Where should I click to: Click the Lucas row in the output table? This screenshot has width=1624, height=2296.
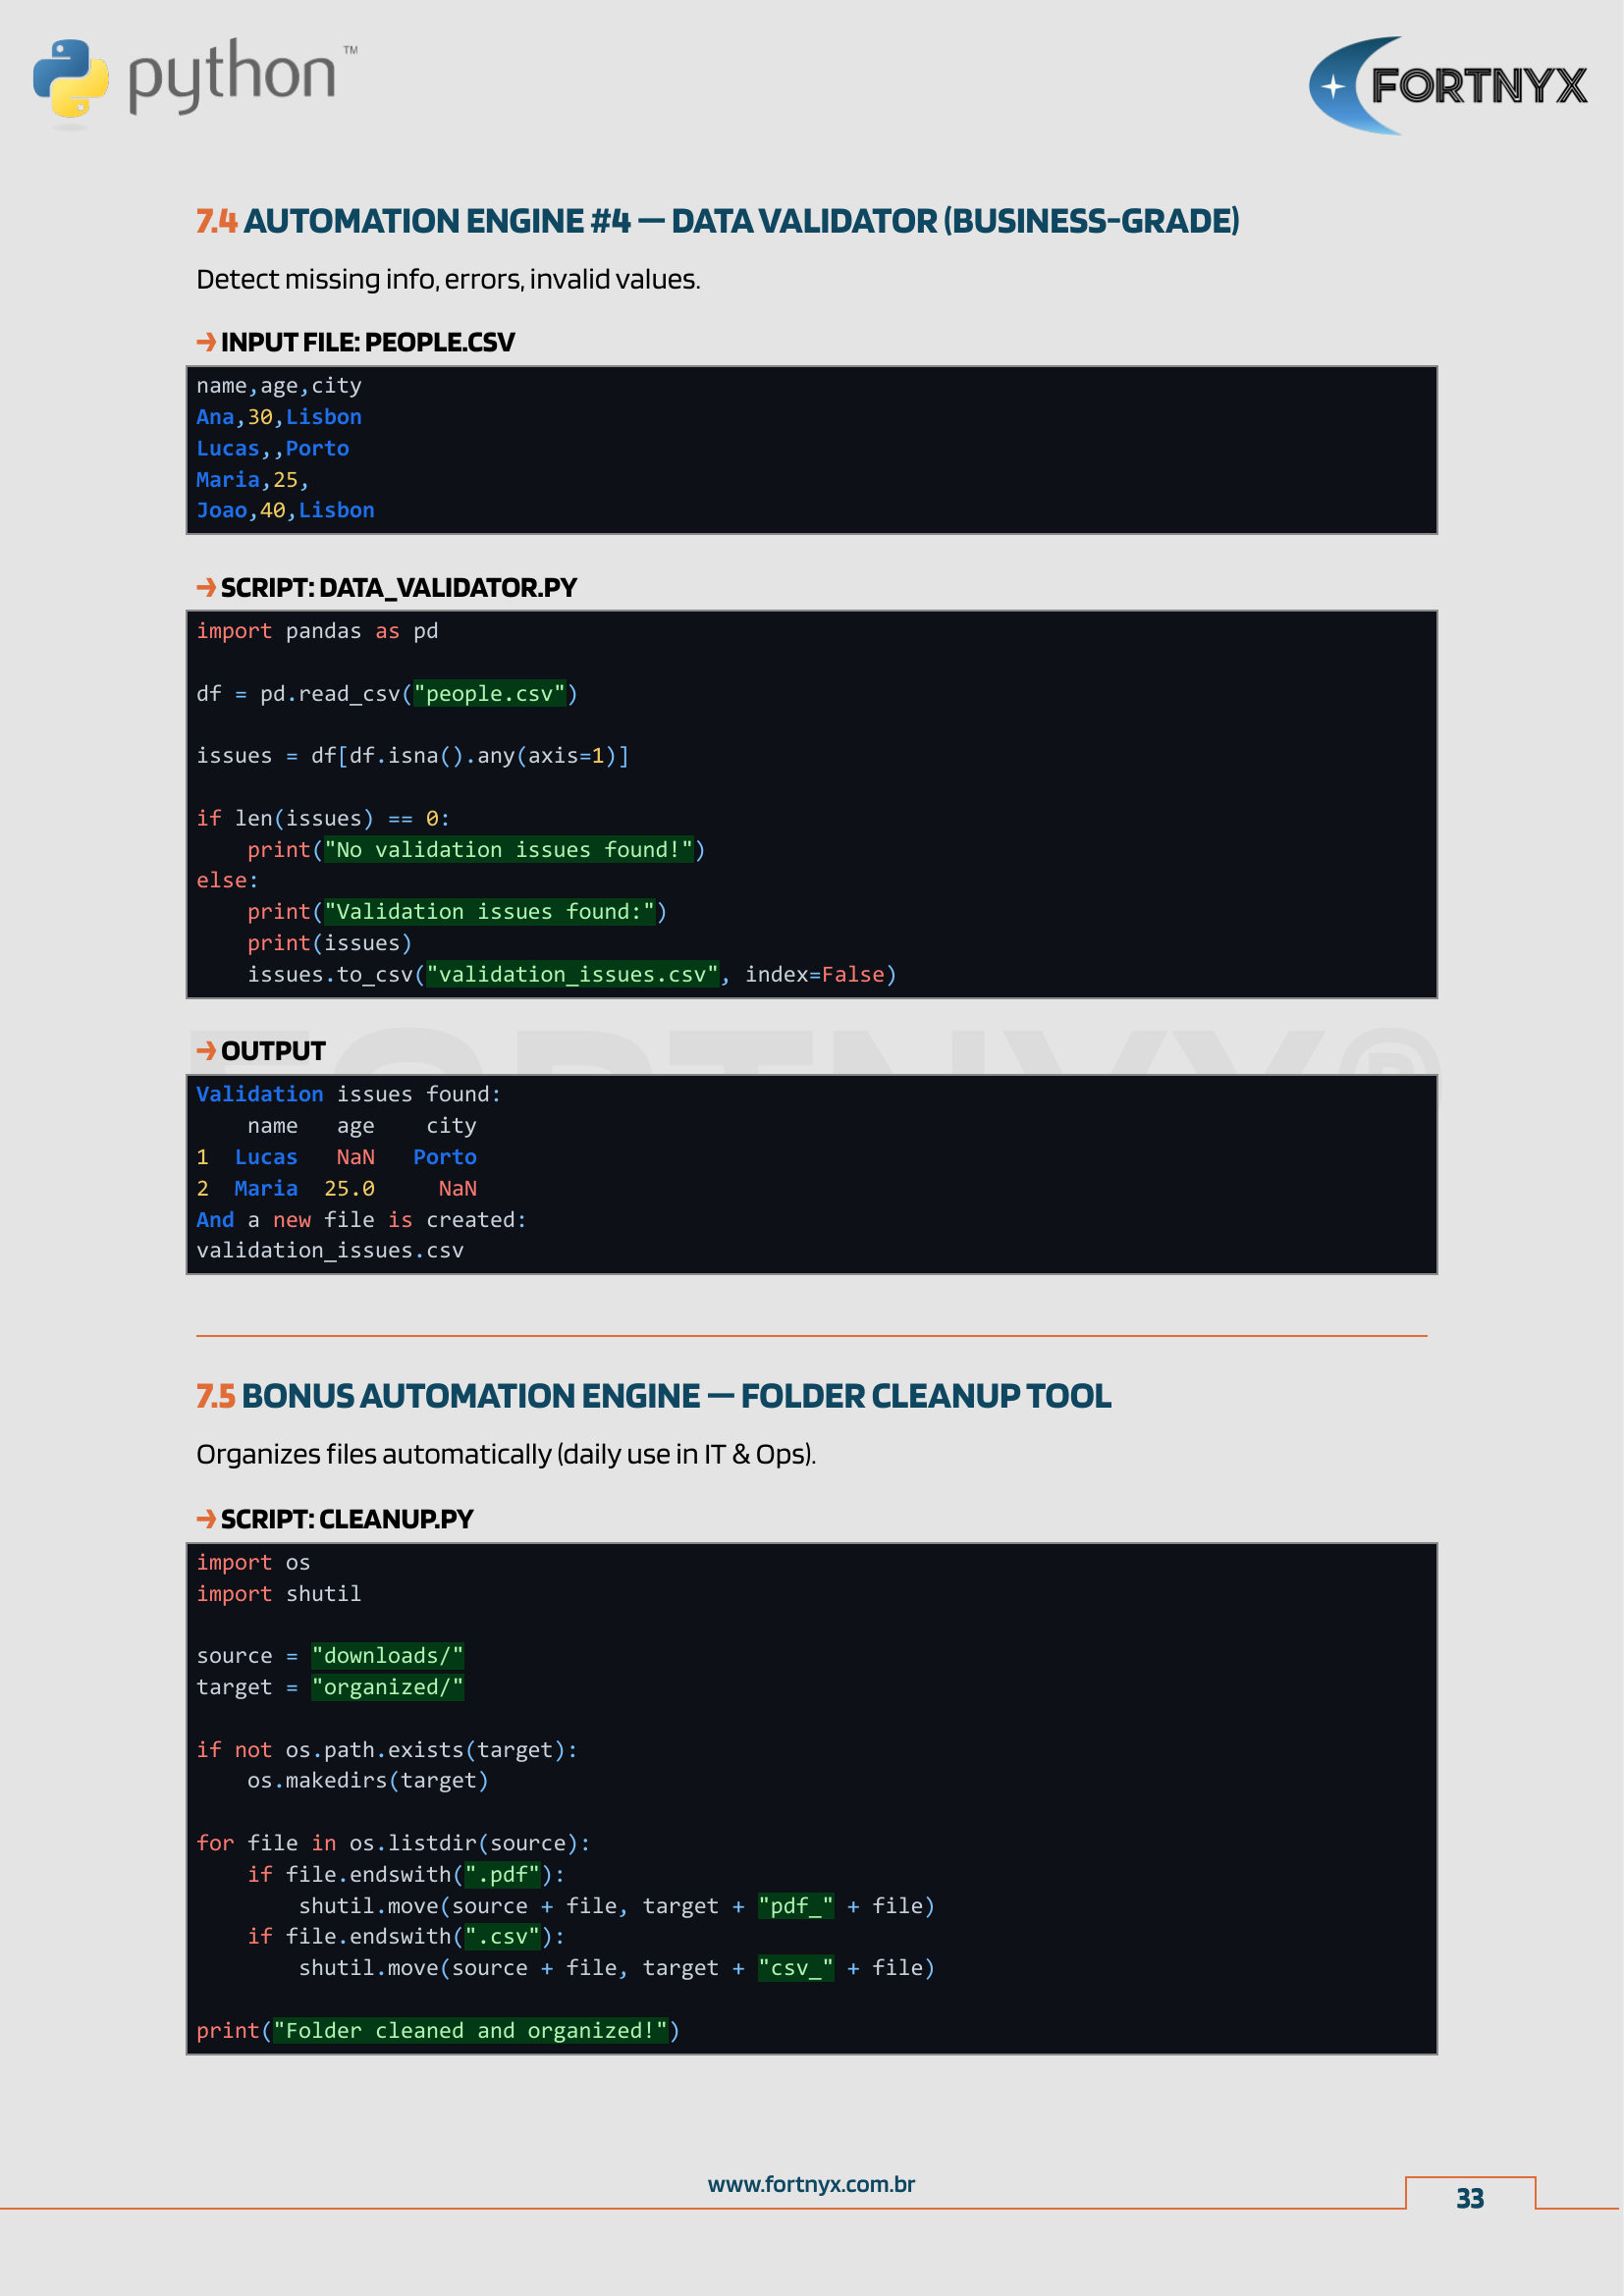[x=336, y=1157]
